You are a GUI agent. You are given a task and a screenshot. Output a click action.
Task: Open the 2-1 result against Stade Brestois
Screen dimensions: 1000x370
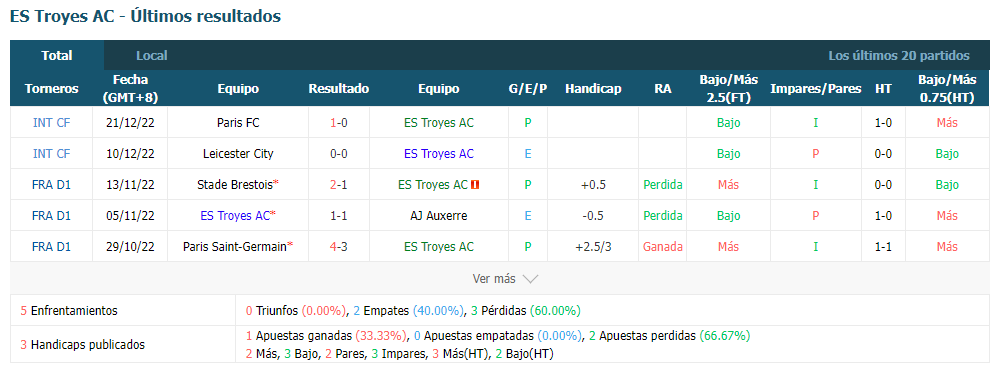tap(339, 185)
